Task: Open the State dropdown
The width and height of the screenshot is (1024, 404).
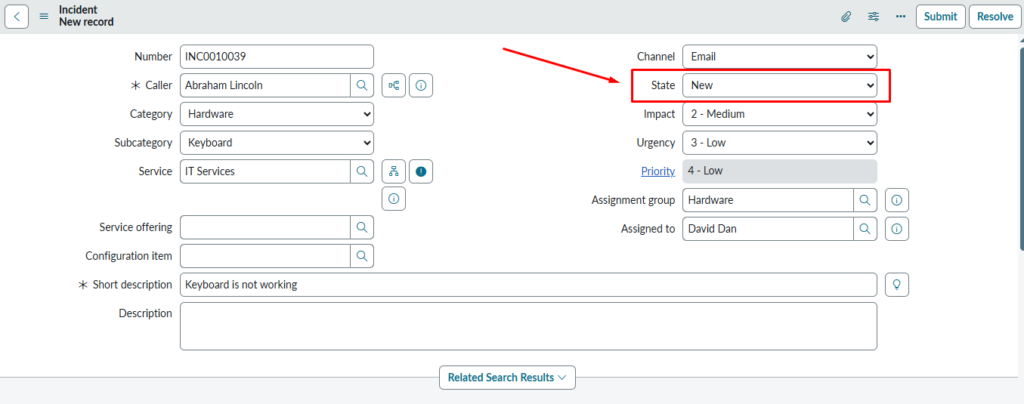Action: coord(779,86)
